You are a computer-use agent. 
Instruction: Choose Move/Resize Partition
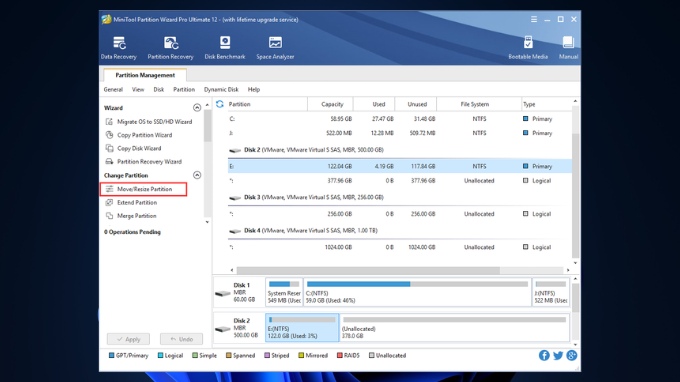click(x=144, y=189)
